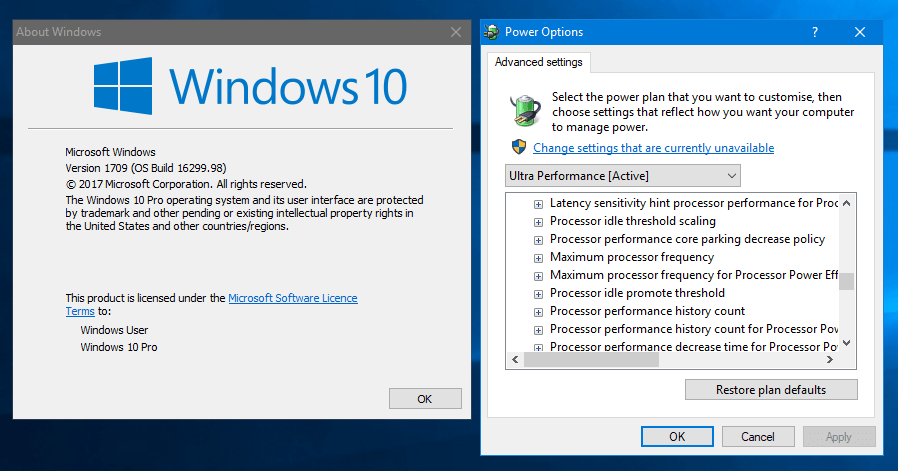Select the Processor idle promote threshold row
The image size is (898, 471).
click(637, 293)
